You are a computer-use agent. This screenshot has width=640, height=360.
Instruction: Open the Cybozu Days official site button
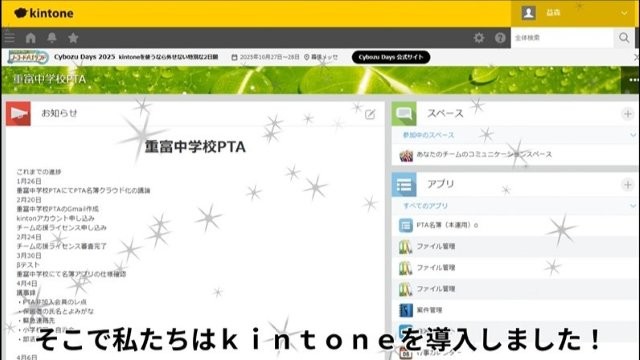pyautogui.click(x=391, y=57)
